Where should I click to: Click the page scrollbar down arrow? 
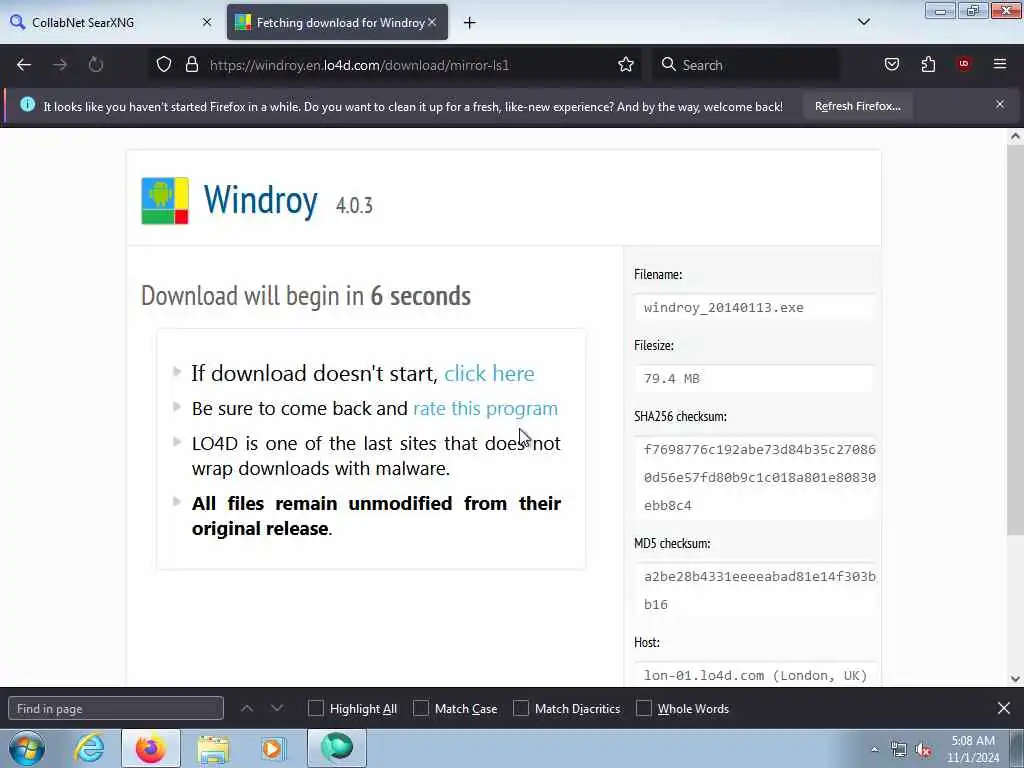point(1015,679)
